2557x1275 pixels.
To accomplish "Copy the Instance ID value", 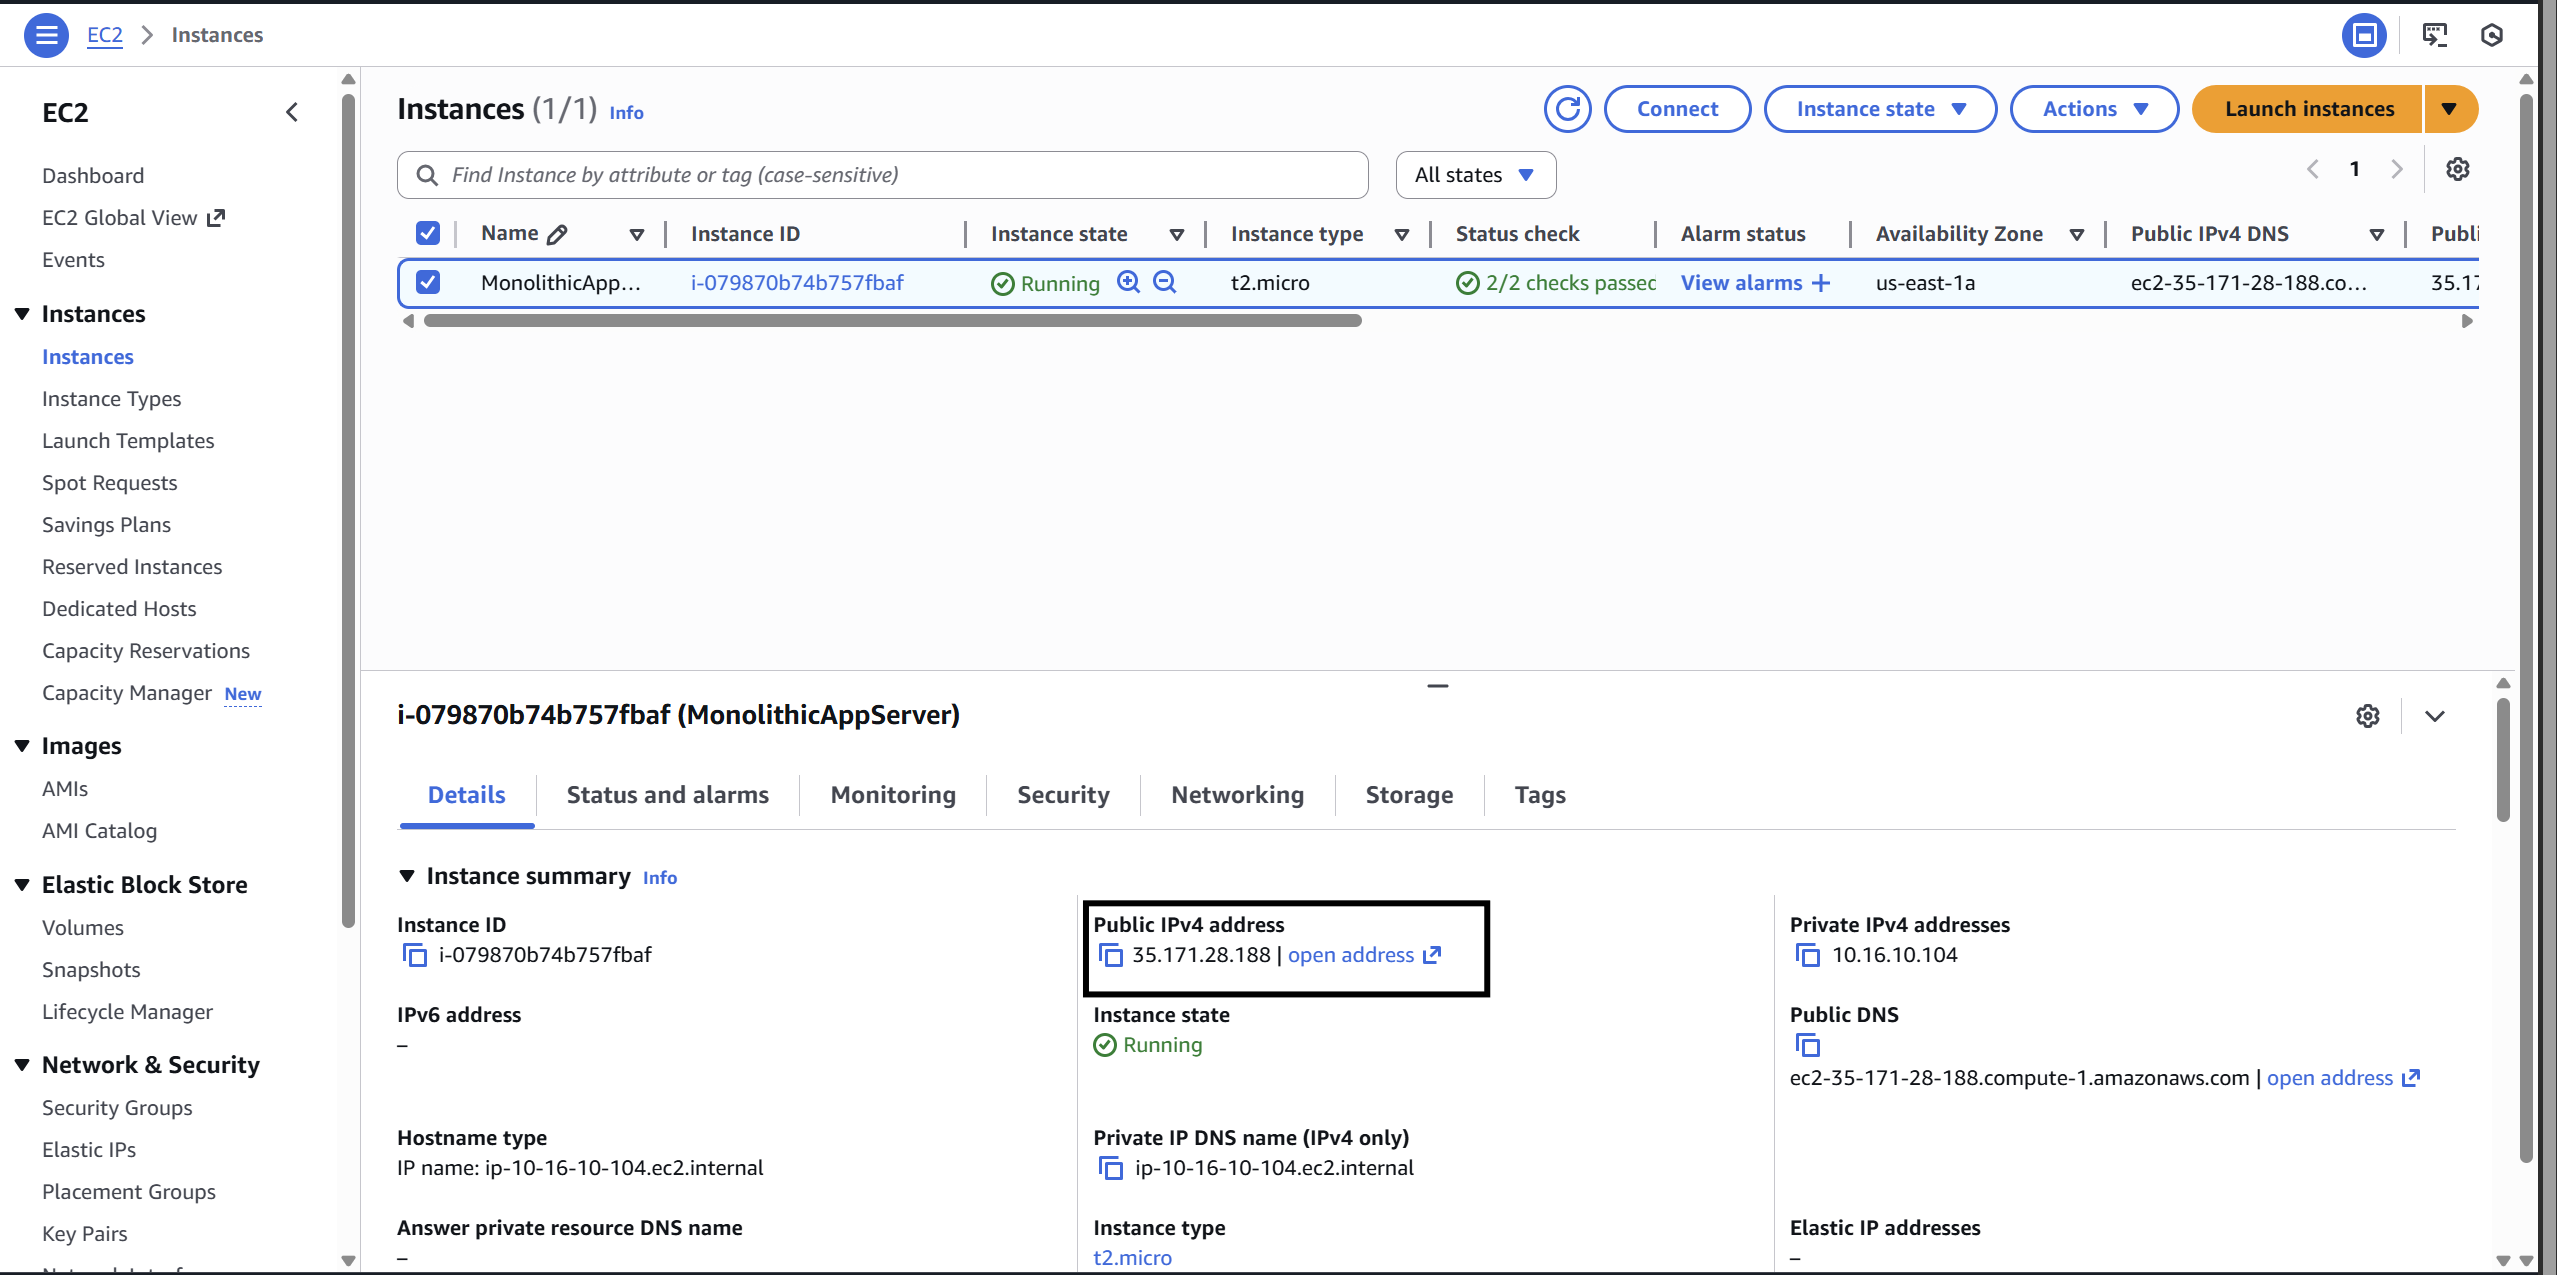I will [414, 955].
